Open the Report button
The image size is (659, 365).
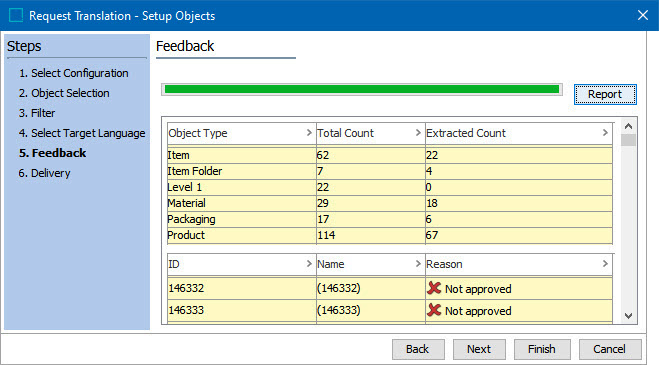605,94
